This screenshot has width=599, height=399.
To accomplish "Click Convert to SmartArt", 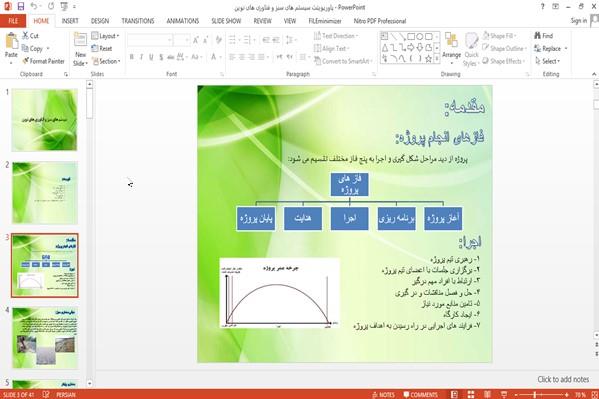I will [342, 61].
